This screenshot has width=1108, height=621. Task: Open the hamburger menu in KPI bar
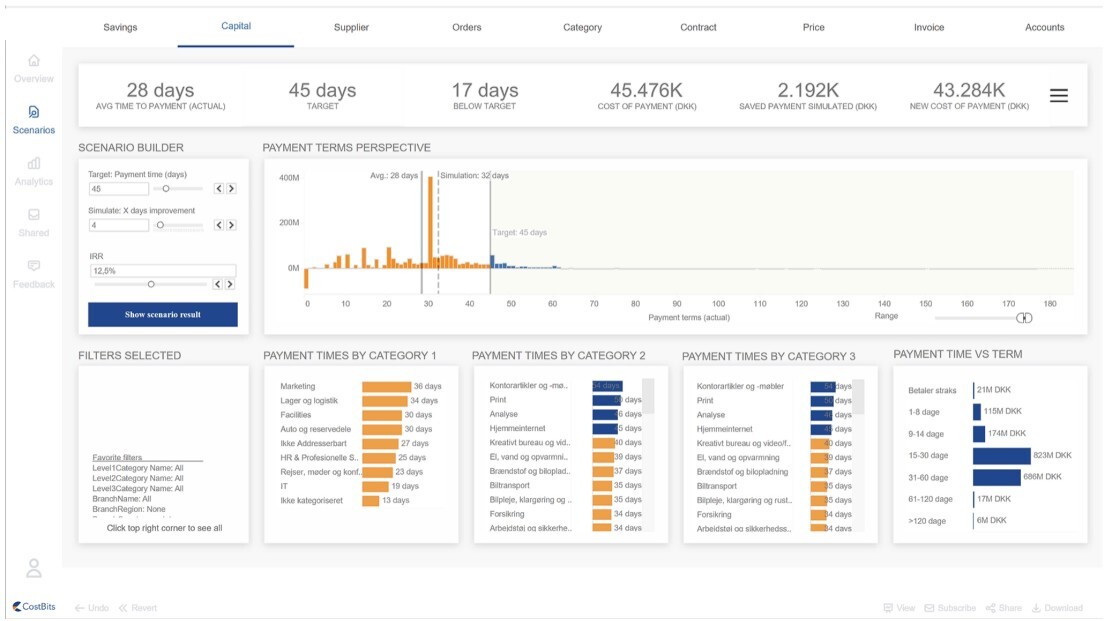(x=1059, y=95)
